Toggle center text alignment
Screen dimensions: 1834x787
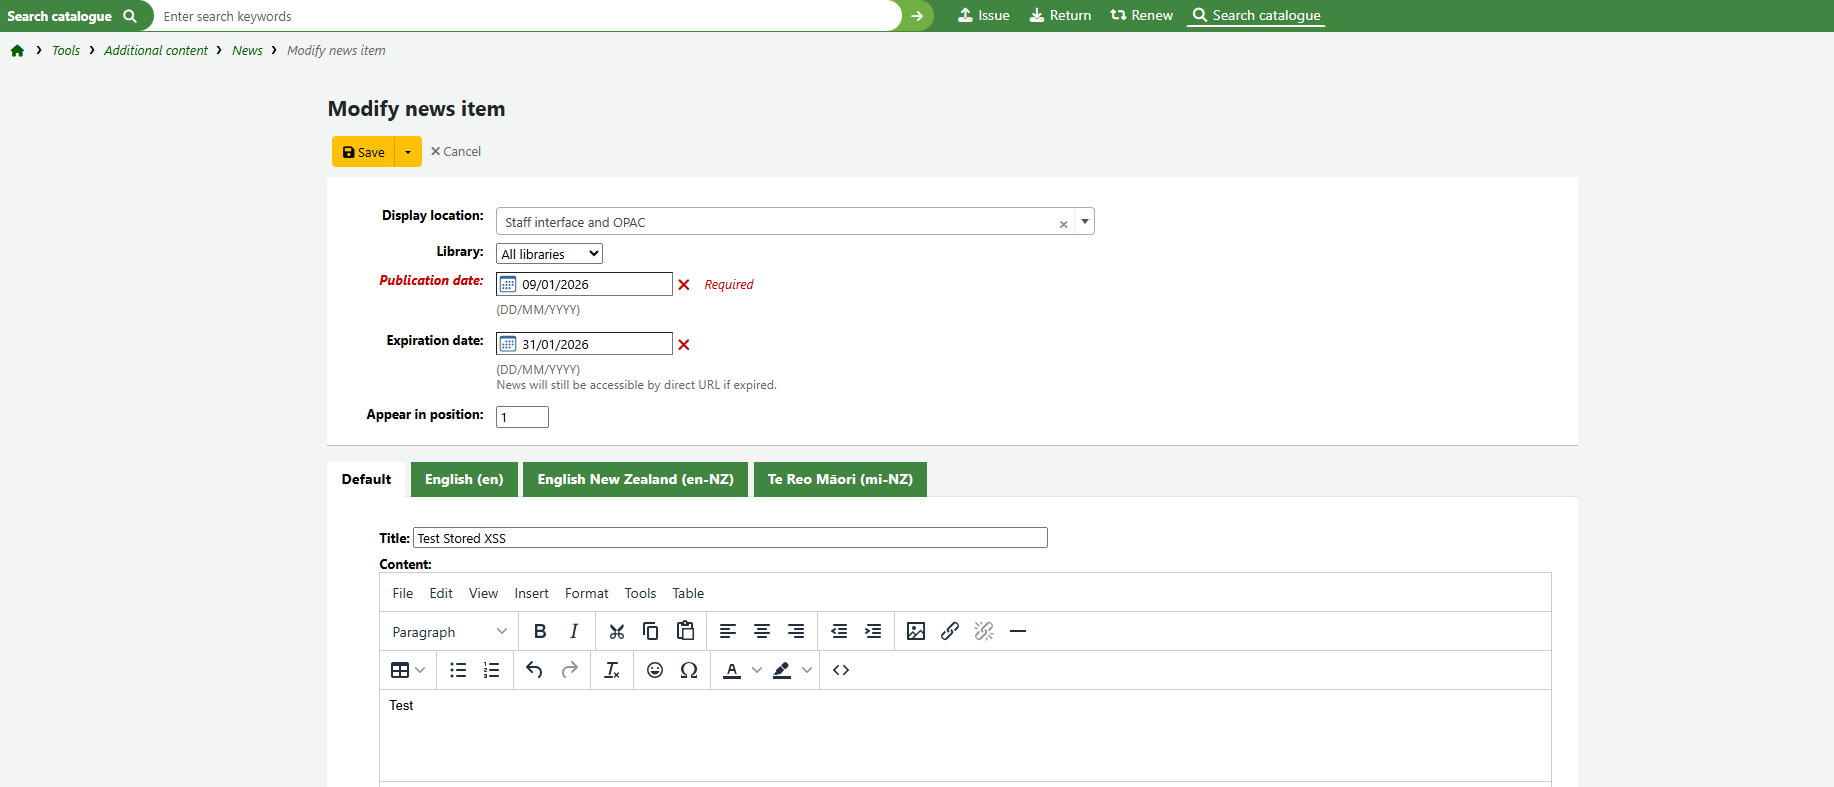click(762, 631)
